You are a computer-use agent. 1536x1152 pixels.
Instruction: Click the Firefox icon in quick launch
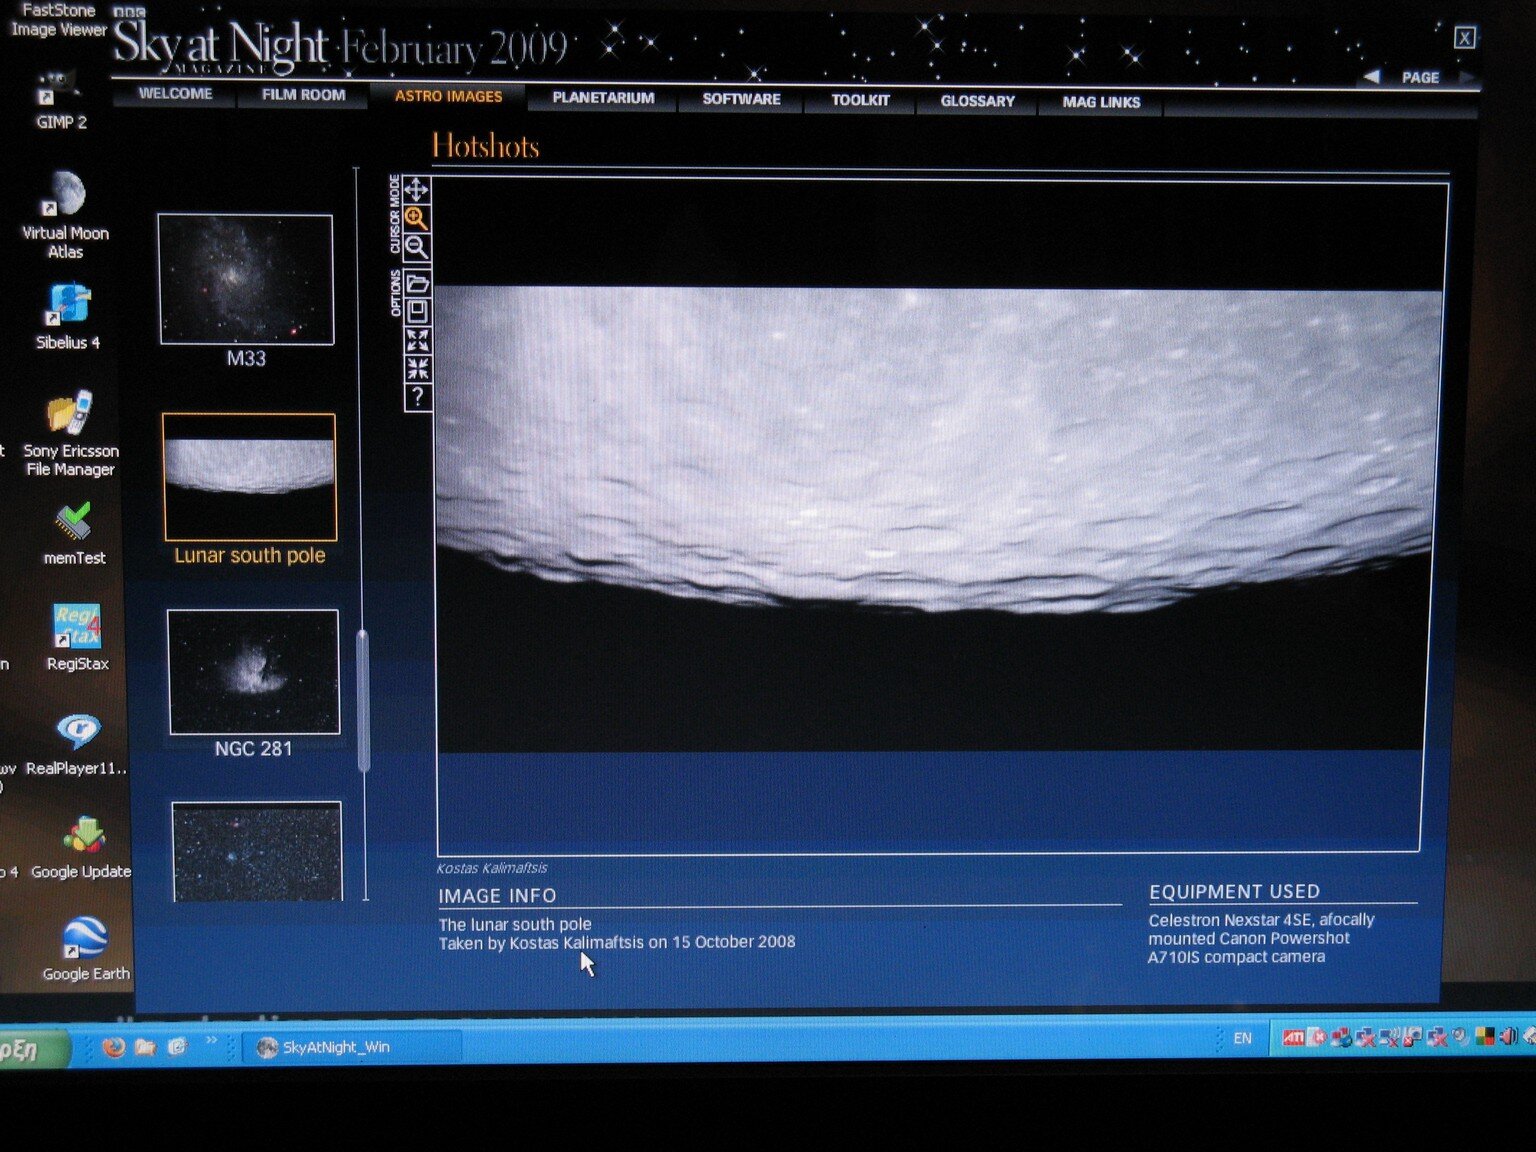114,1047
